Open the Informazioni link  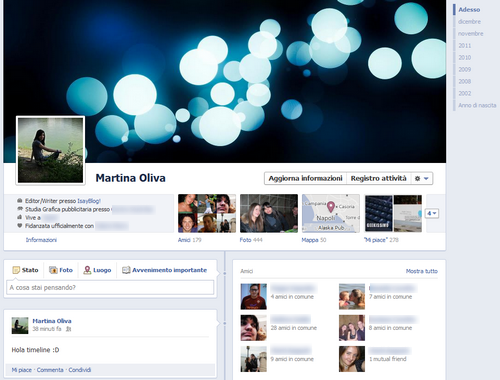click(41, 240)
